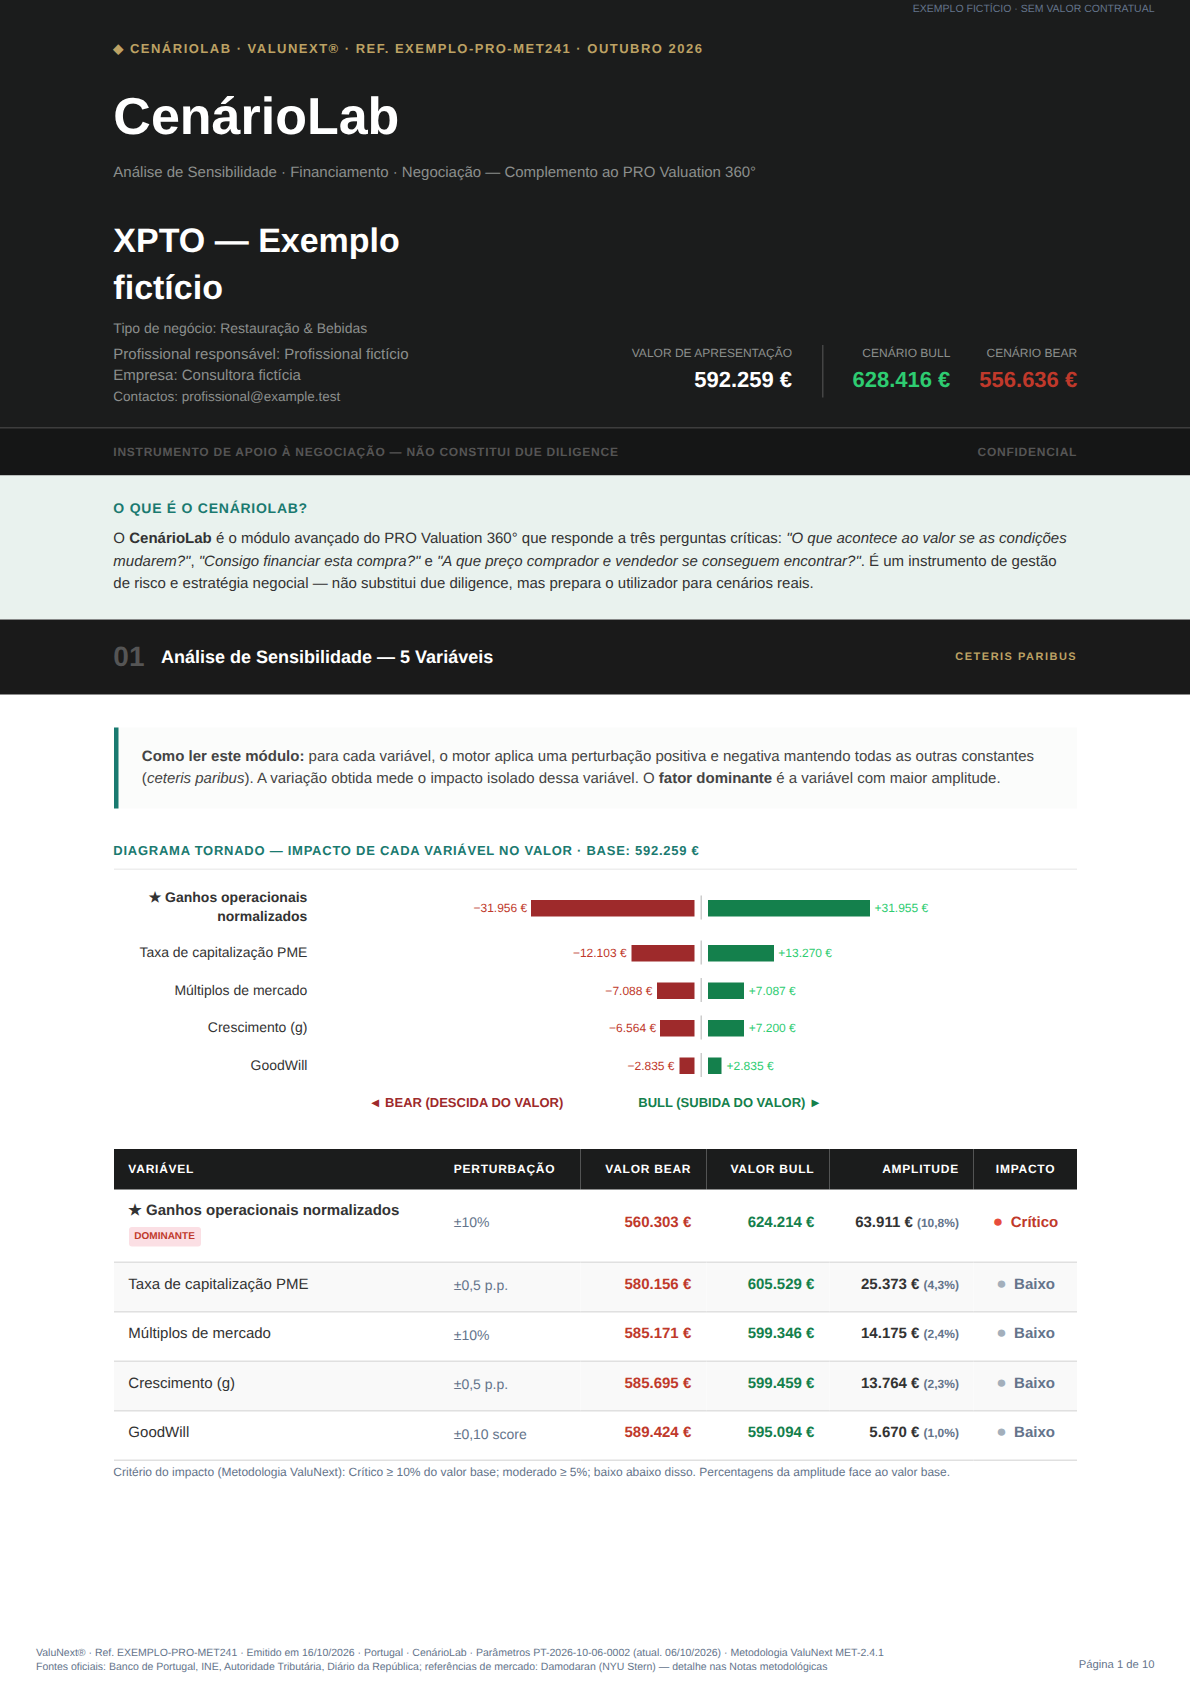Click the CenárioLab main title
Viewport: 1190px width, 1683px height.
[256, 117]
